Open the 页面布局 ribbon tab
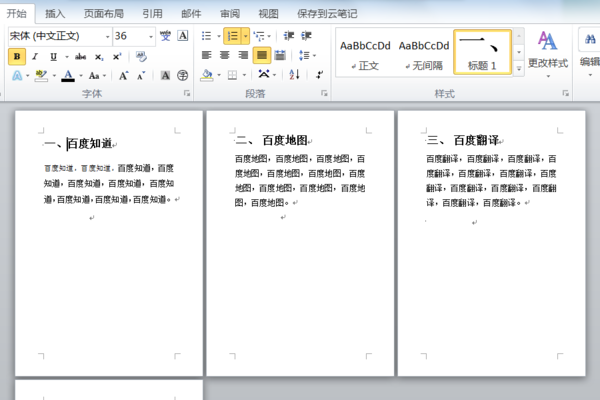This screenshot has width=600, height=400. click(103, 13)
